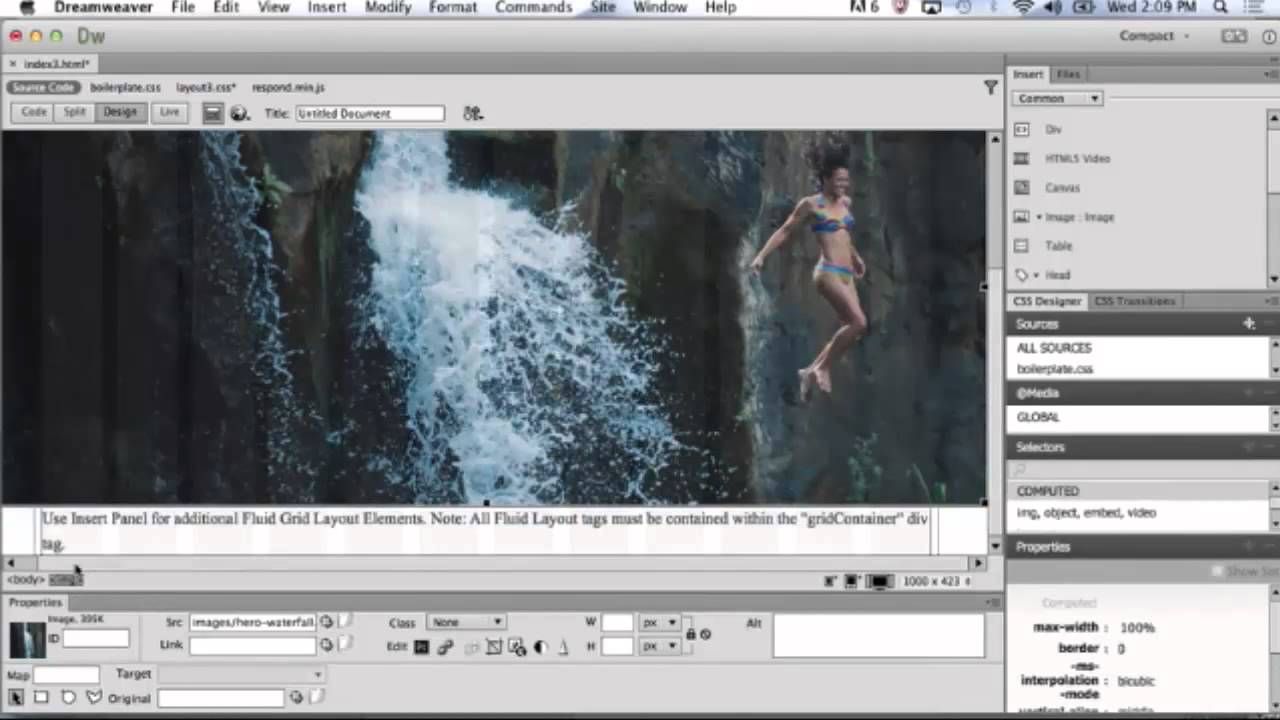Open Spotlight search in menu bar
The width and height of the screenshot is (1280, 720).
pos(1221,7)
